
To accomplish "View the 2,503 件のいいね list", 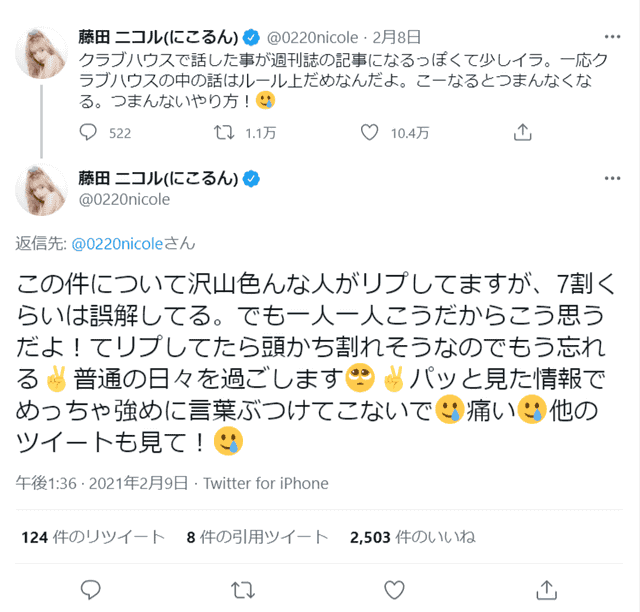I will click(x=412, y=537).
